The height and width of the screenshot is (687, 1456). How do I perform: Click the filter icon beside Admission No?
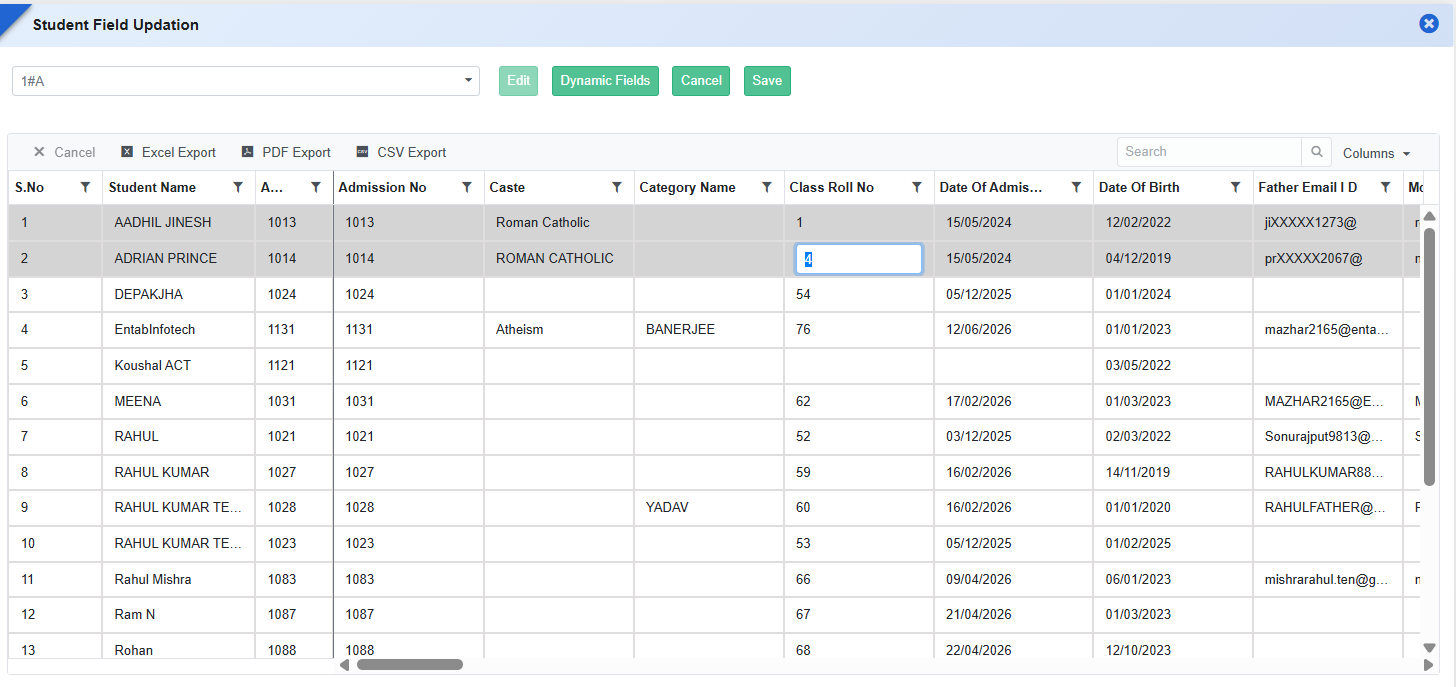pos(467,187)
